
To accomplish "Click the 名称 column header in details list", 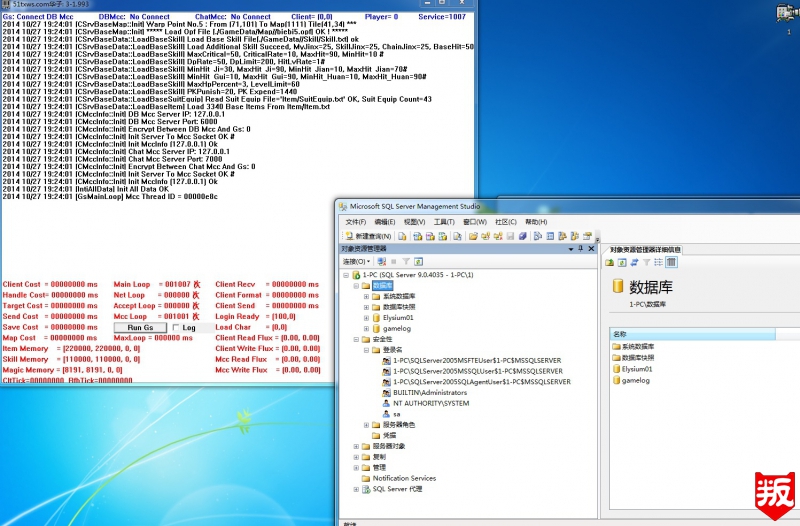I will click(692, 334).
